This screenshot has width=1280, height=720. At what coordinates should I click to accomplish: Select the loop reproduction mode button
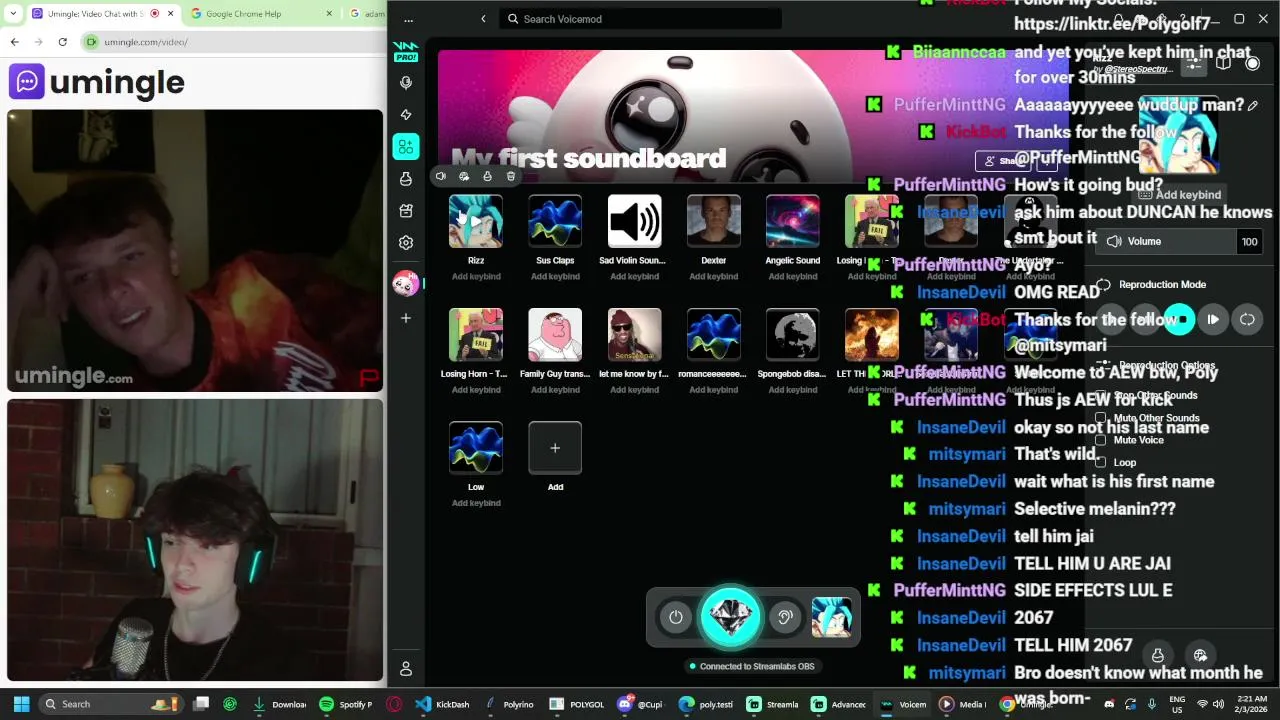(x=1247, y=320)
